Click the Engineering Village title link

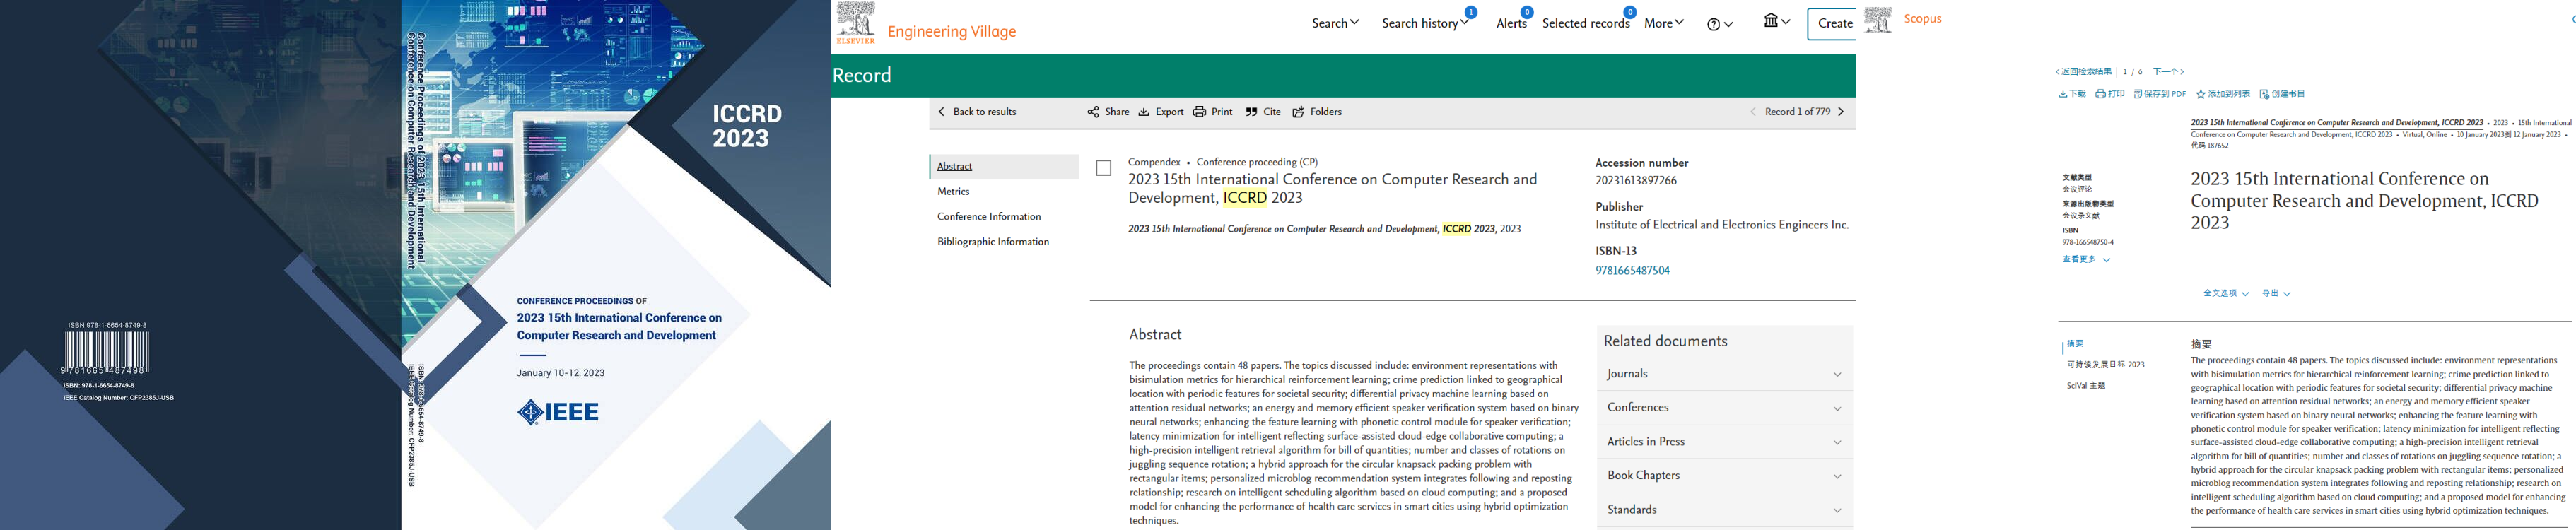(x=951, y=32)
